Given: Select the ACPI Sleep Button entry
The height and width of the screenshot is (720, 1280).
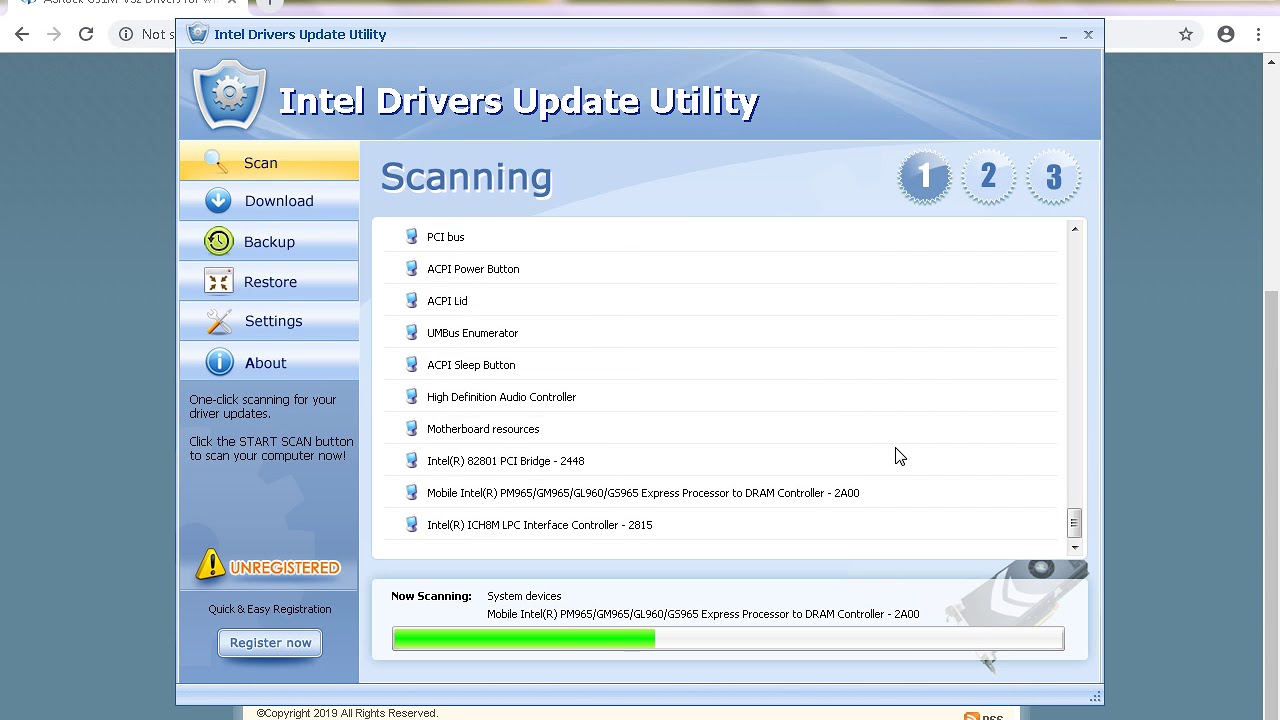Looking at the screenshot, I should tap(721, 365).
